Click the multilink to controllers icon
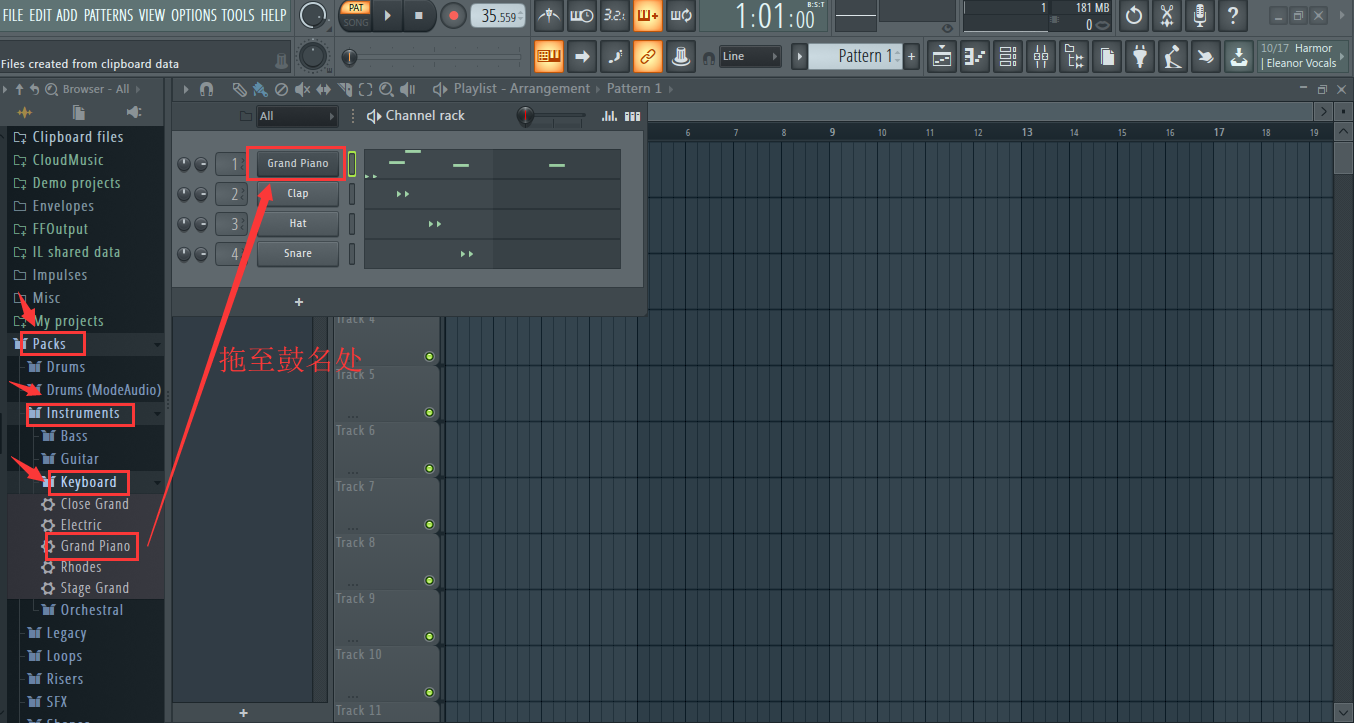The width and height of the screenshot is (1354, 723). (681, 56)
